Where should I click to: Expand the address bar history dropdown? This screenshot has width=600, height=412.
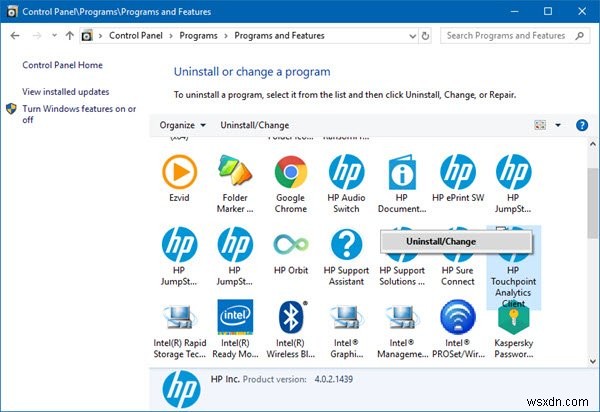(x=412, y=36)
